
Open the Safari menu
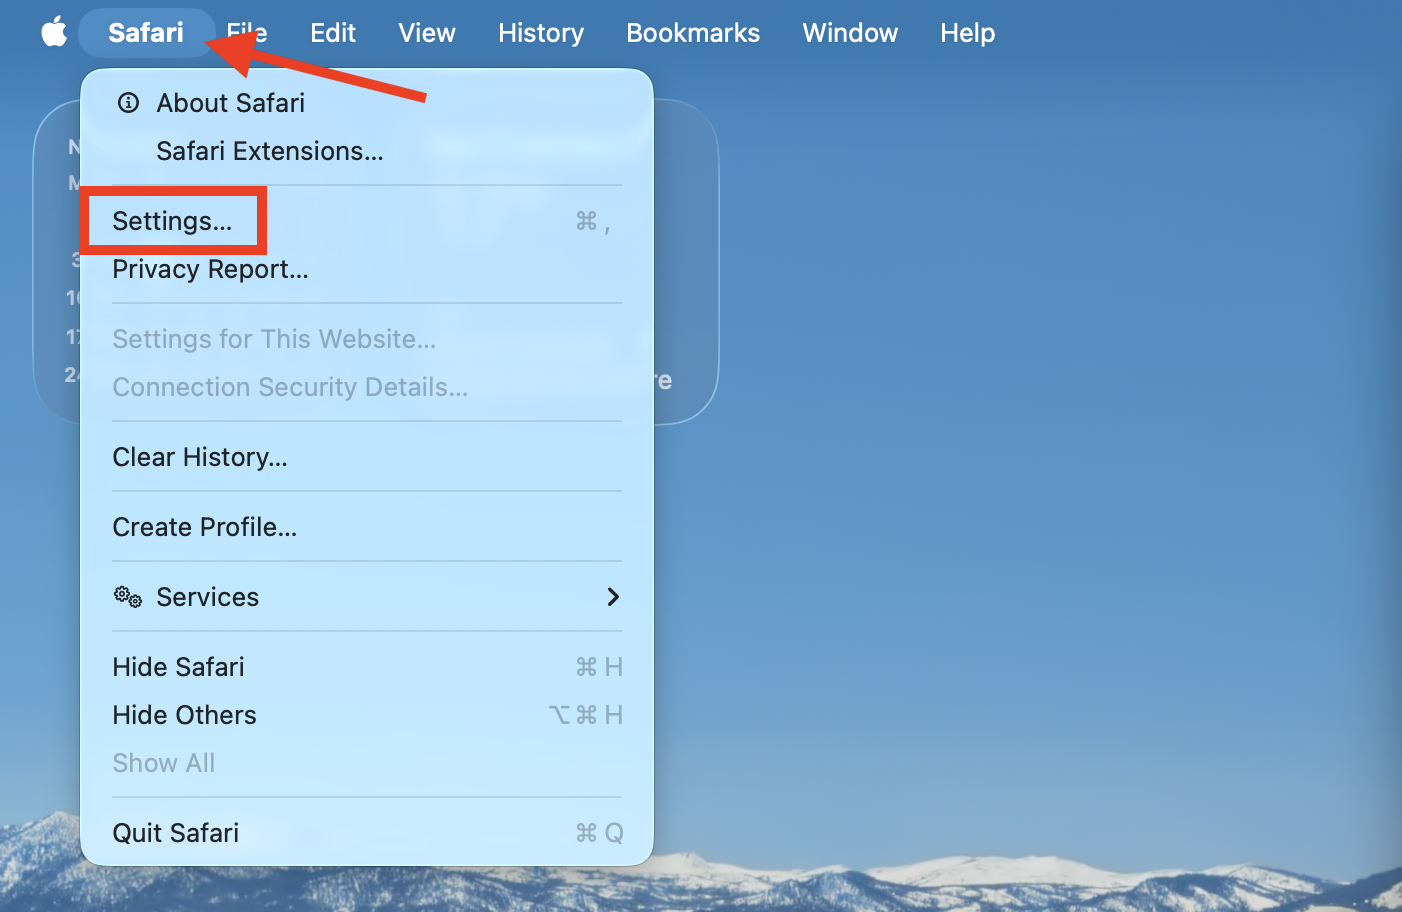(x=146, y=32)
